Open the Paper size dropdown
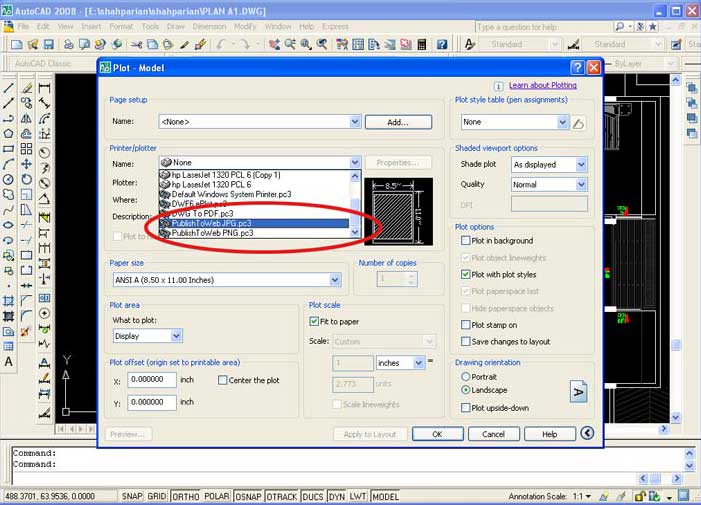Image resolution: width=701 pixels, height=505 pixels. click(335, 280)
